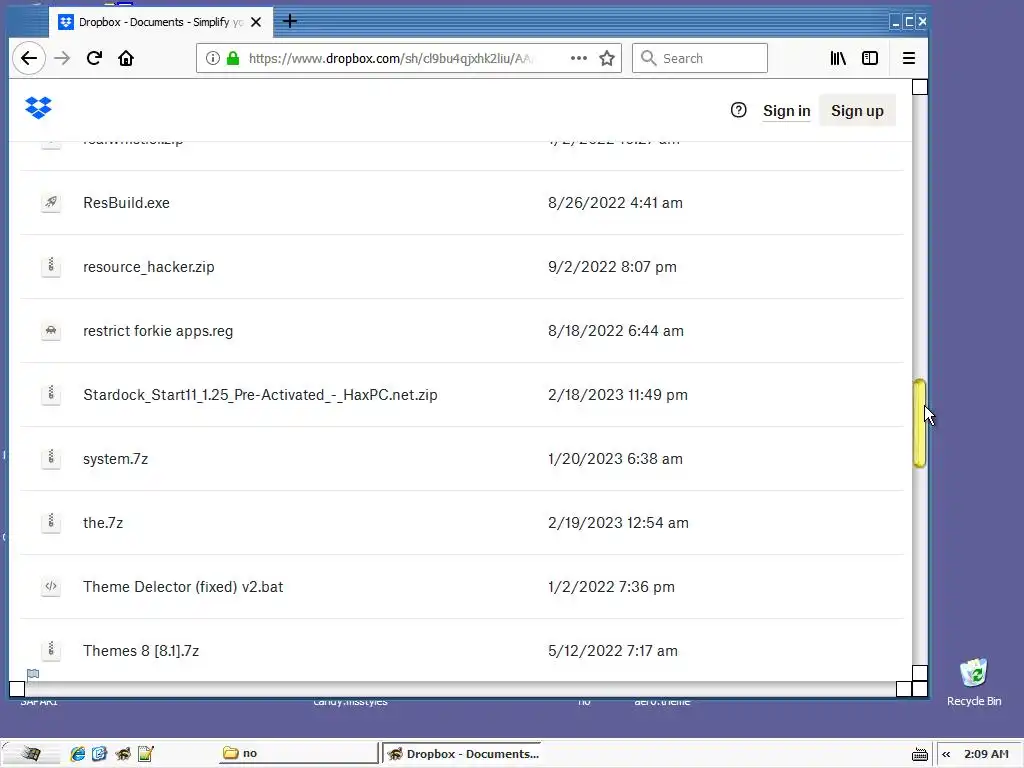The width and height of the screenshot is (1024, 768).
Task: Open the Start menu button
Action: point(30,754)
